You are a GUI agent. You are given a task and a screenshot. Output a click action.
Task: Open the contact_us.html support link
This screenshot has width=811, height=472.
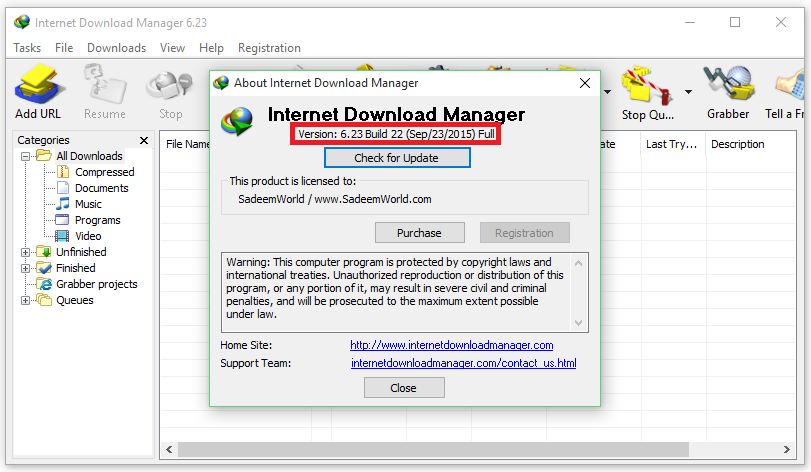click(463, 363)
